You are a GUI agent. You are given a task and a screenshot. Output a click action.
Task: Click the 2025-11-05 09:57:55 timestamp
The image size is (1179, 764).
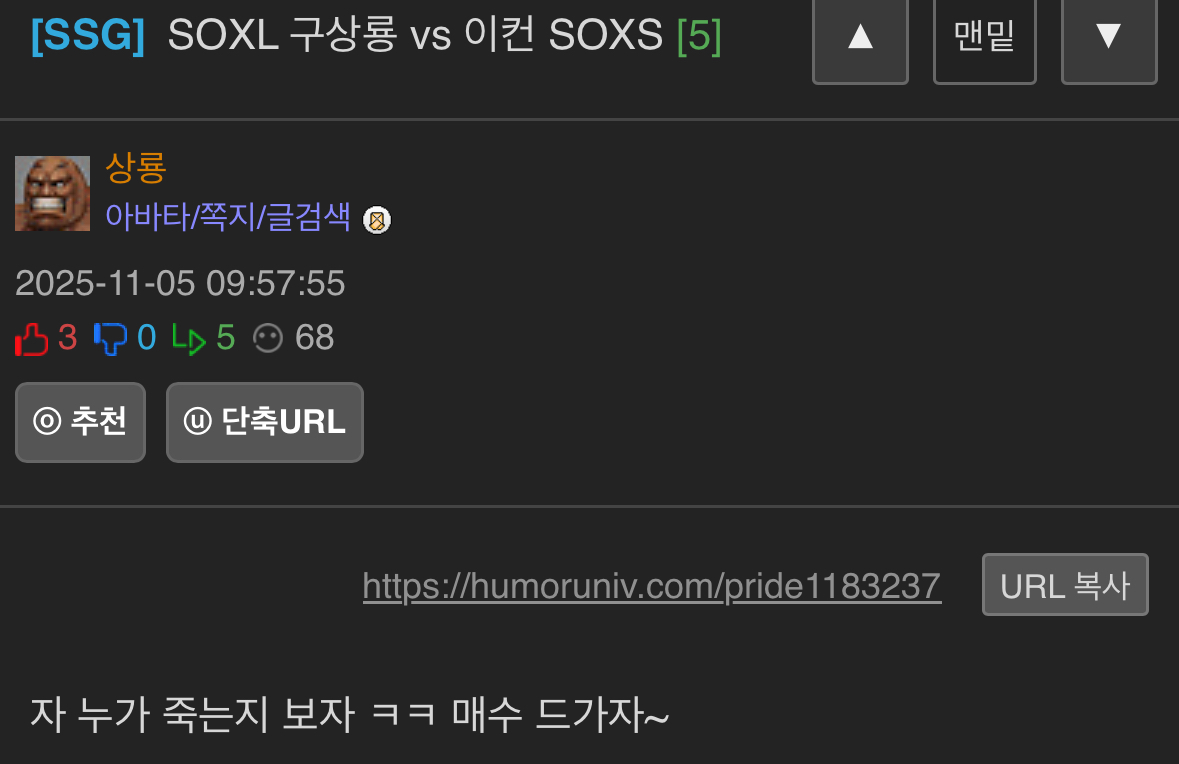pos(180,283)
